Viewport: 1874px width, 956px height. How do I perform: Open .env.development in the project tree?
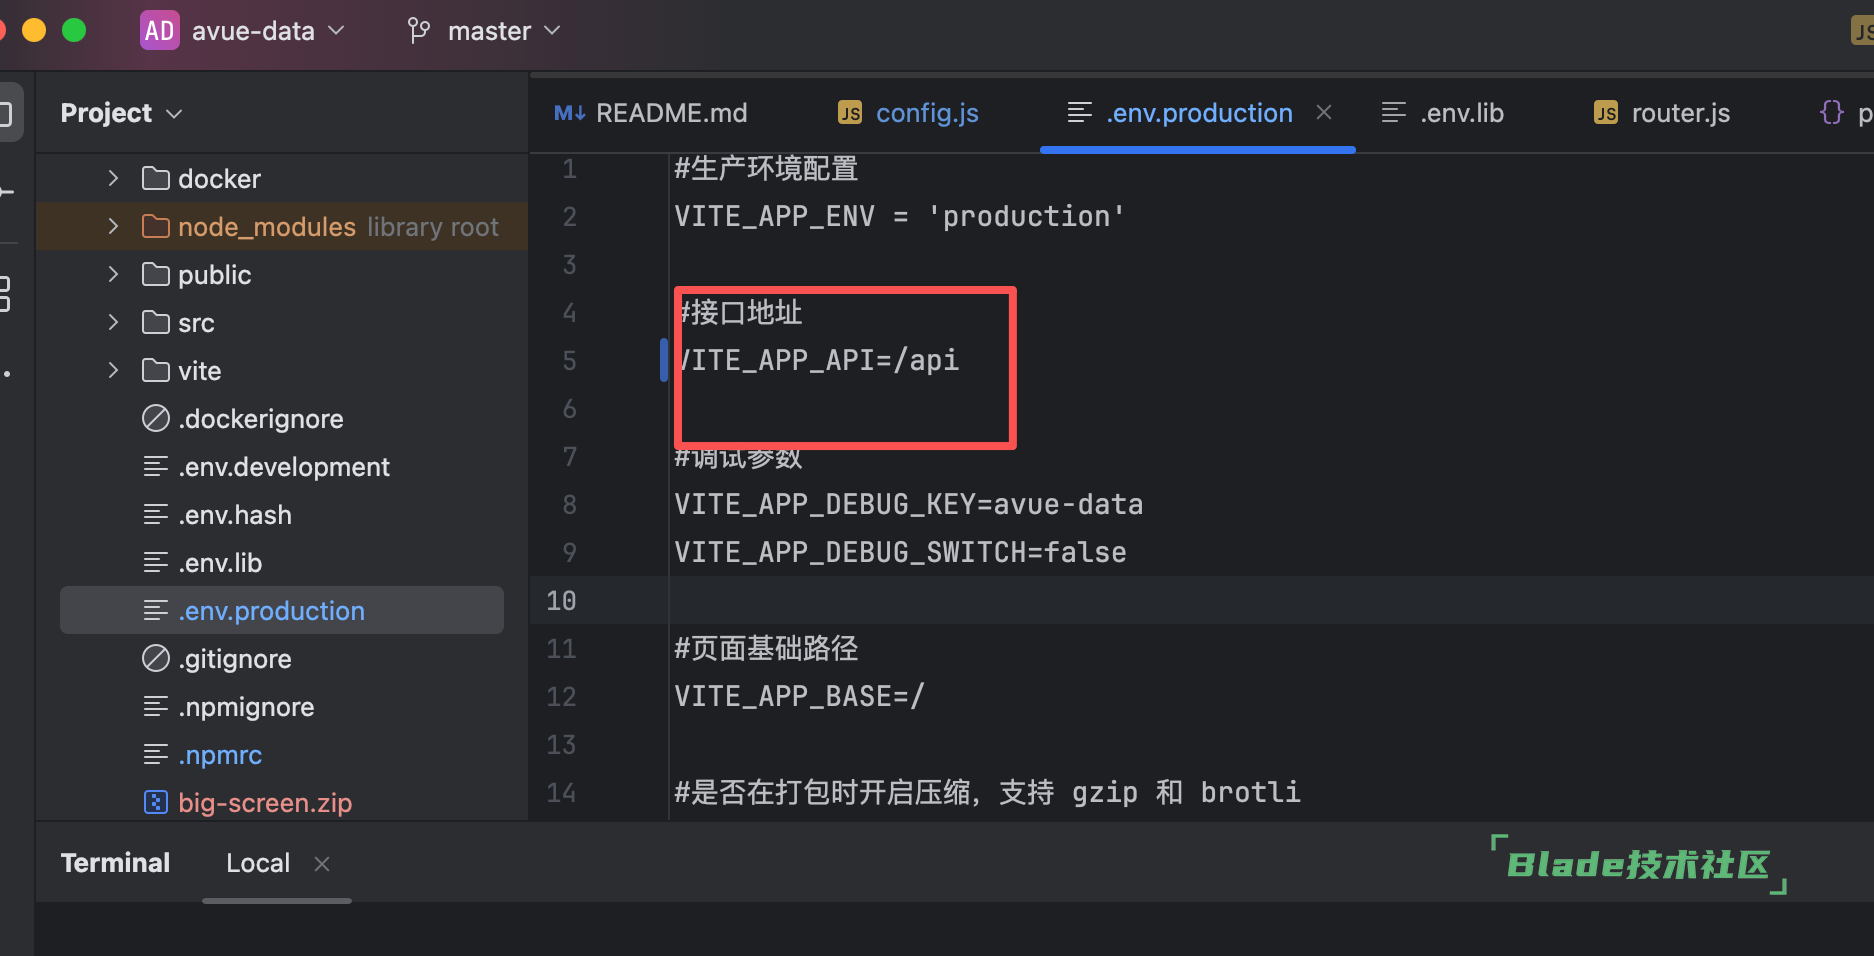point(283,467)
